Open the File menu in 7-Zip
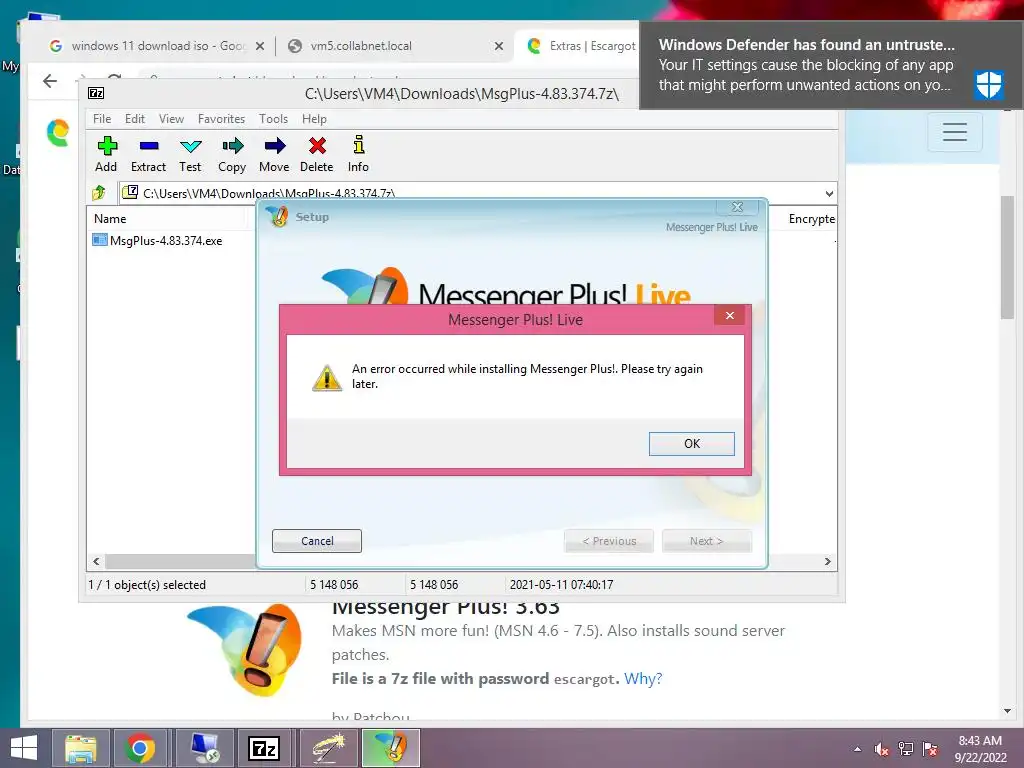The image size is (1024, 768). click(102, 119)
